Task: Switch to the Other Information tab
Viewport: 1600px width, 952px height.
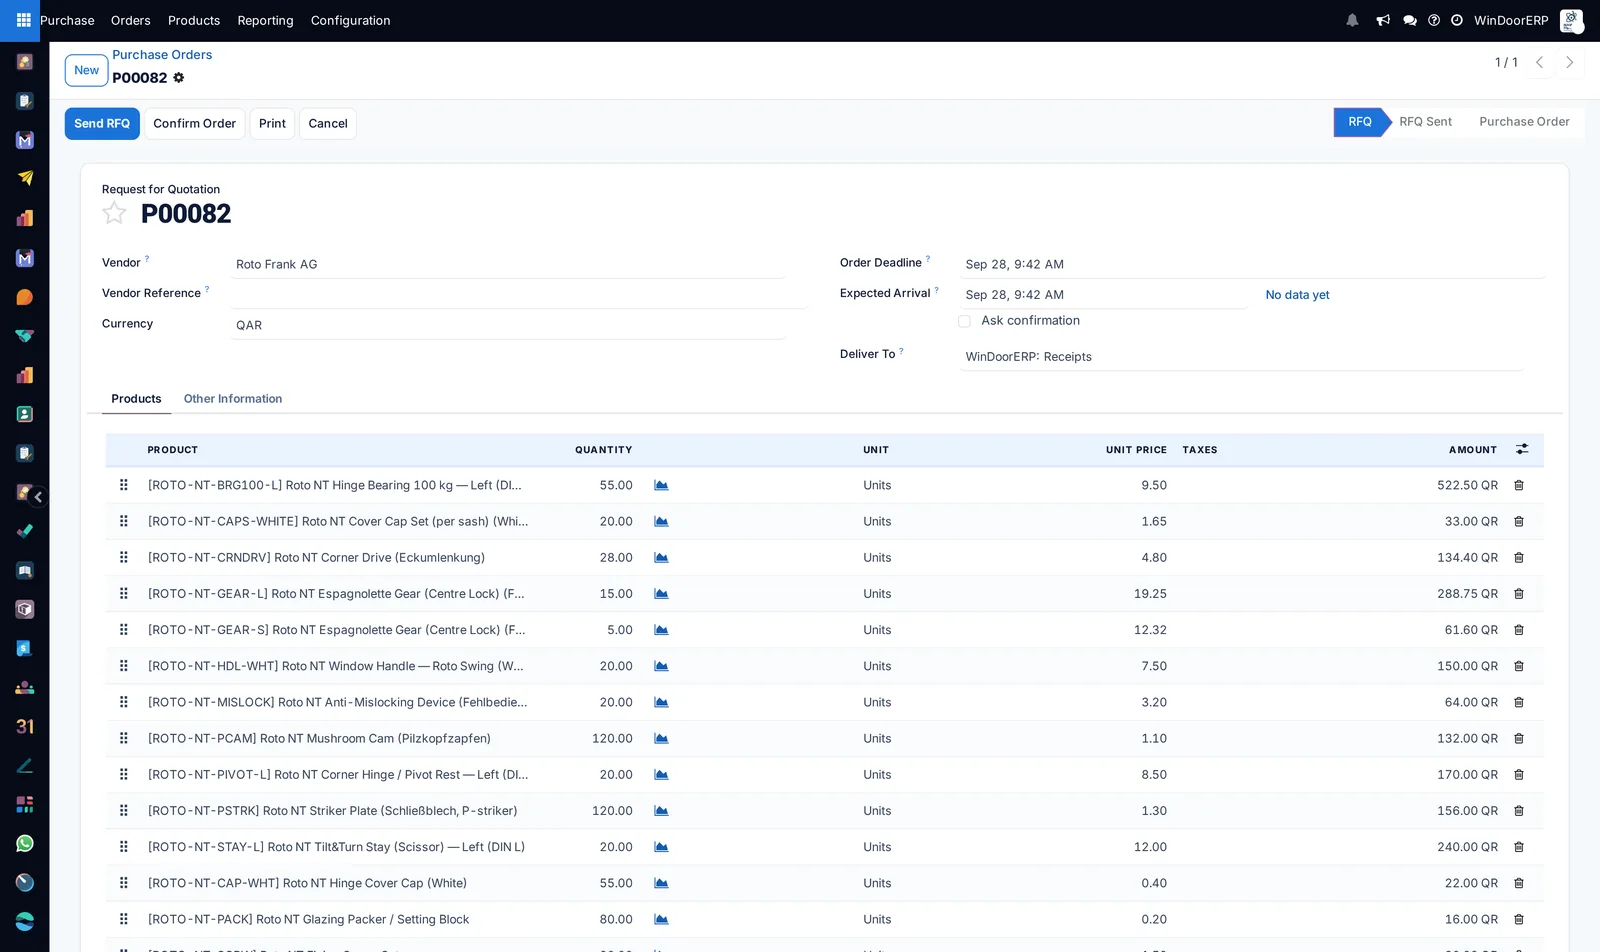Action: (x=233, y=398)
